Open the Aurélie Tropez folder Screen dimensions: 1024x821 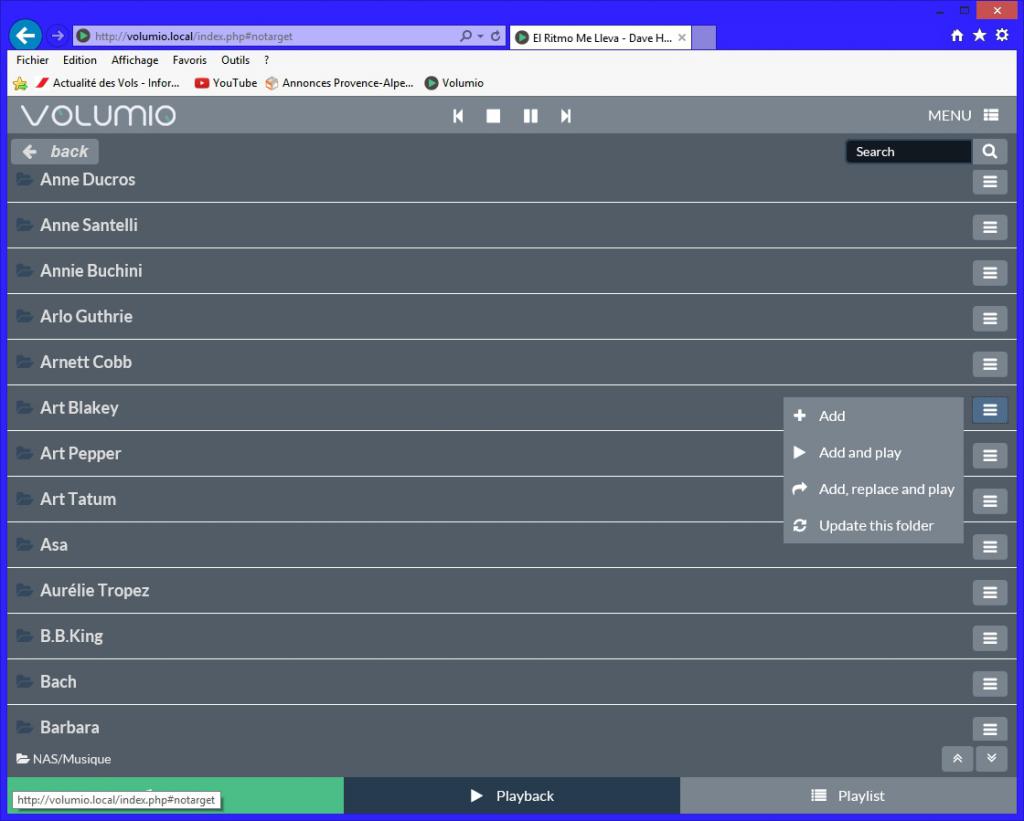point(95,591)
